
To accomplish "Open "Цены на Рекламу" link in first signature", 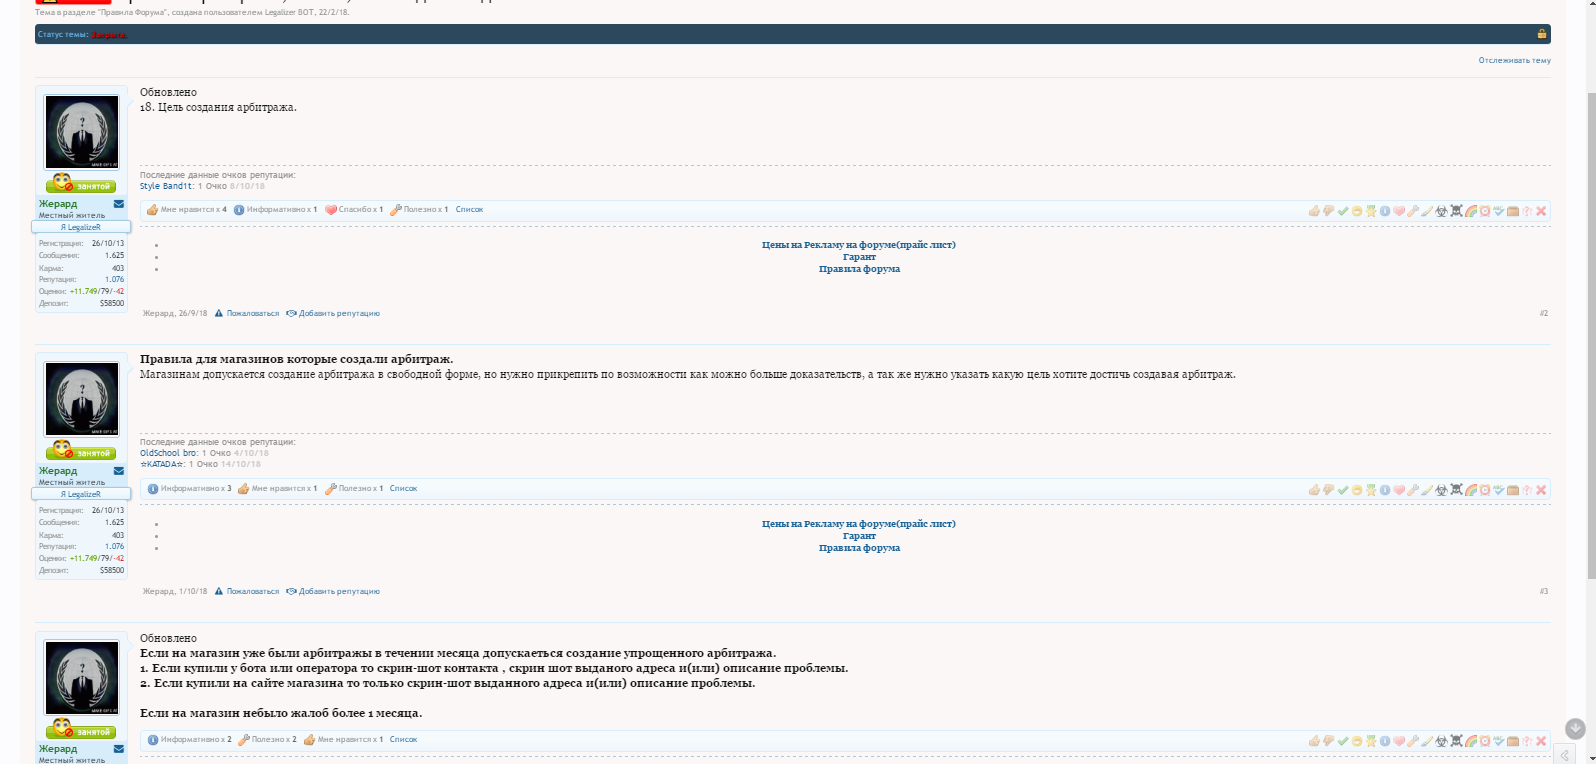I will tap(858, 245).
